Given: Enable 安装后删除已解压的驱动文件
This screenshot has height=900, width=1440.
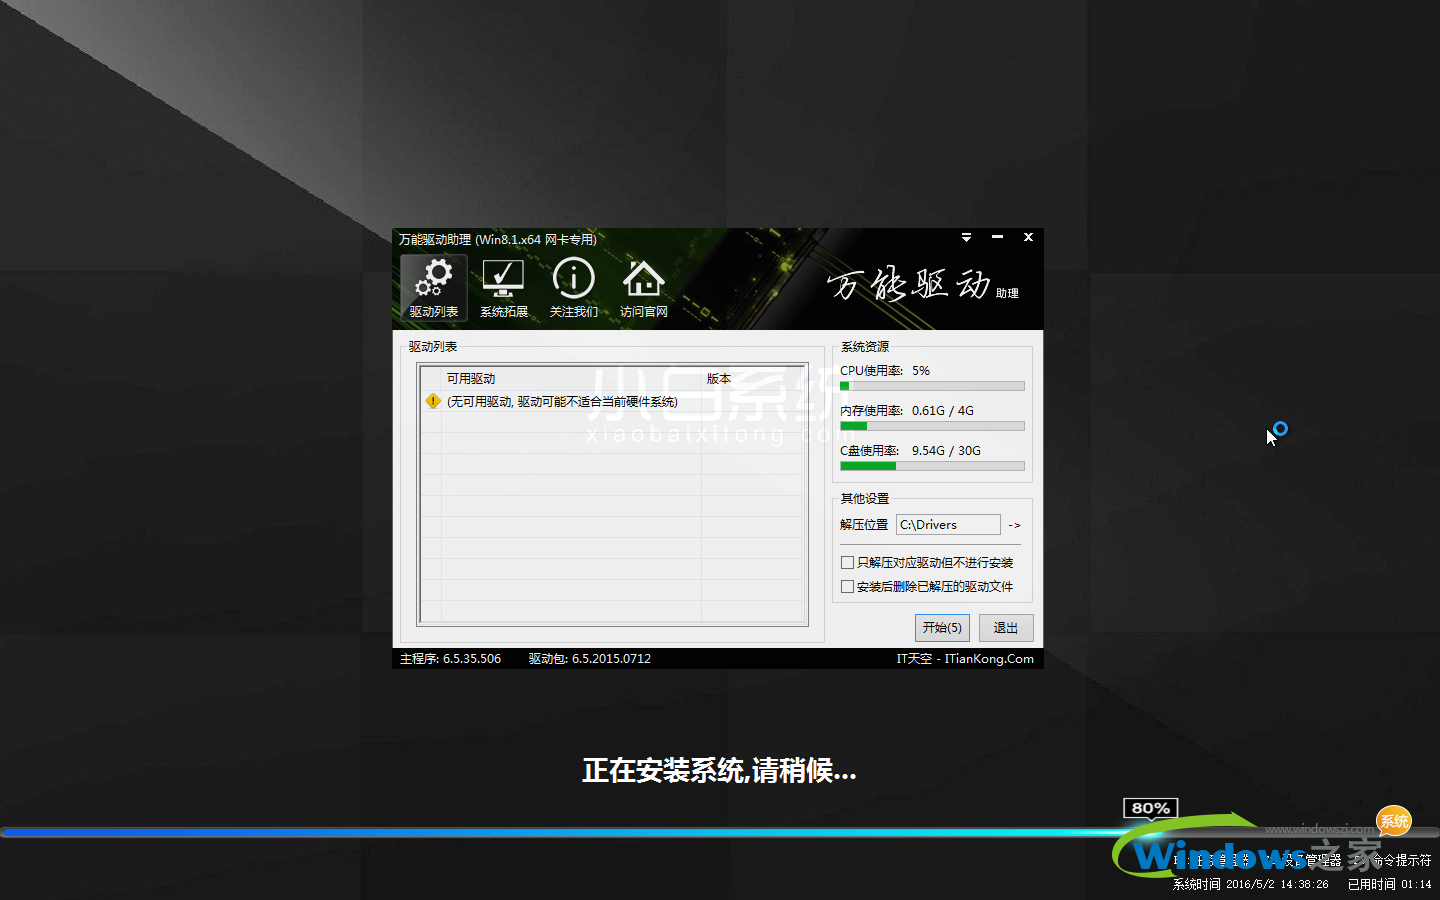Looking at the screenshot, I should point(847,586).
